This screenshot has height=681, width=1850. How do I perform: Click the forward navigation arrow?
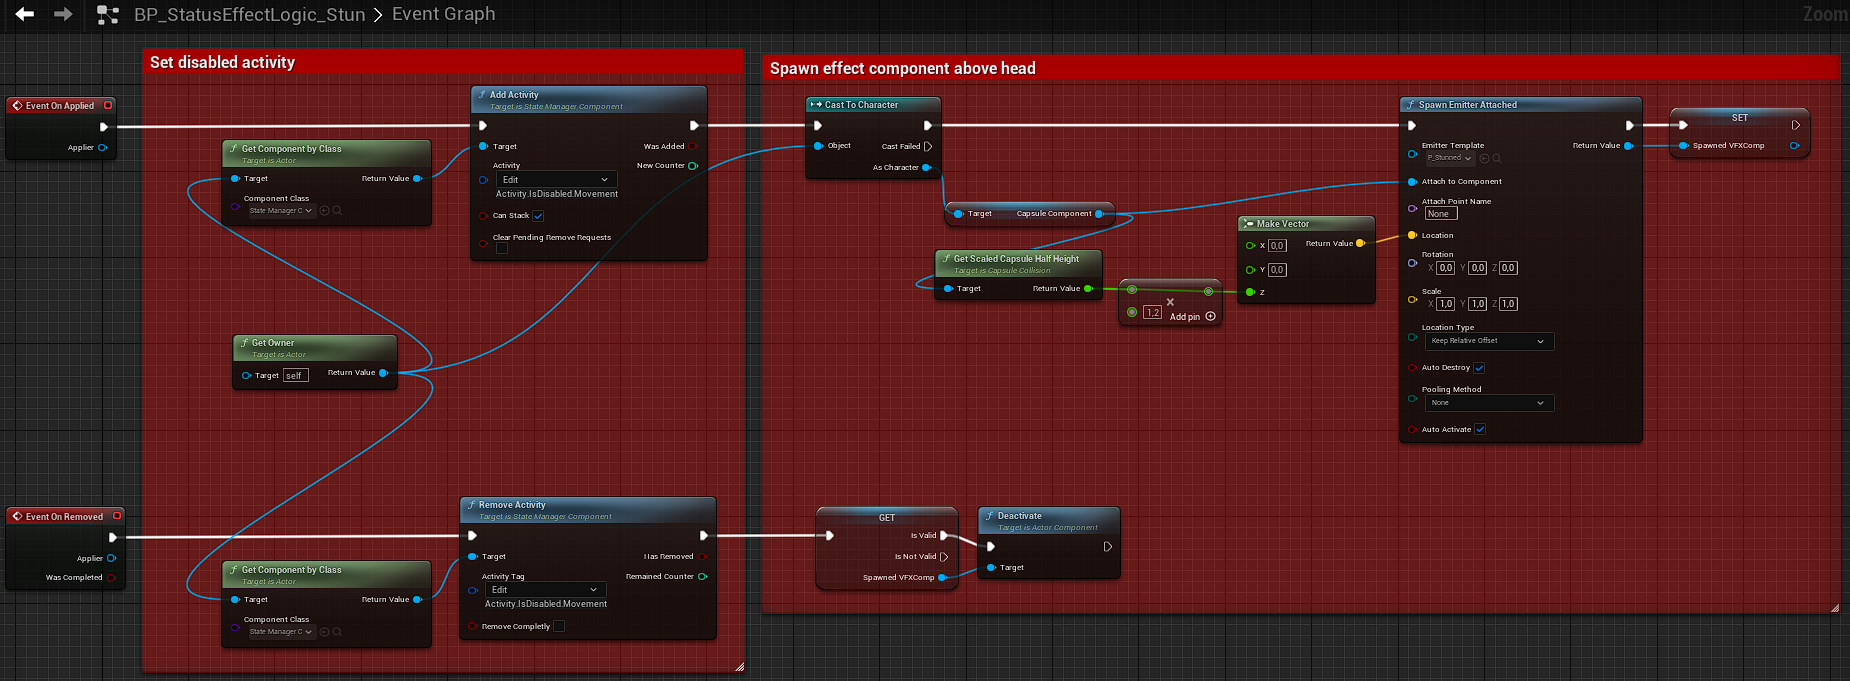tap(63, 14)
